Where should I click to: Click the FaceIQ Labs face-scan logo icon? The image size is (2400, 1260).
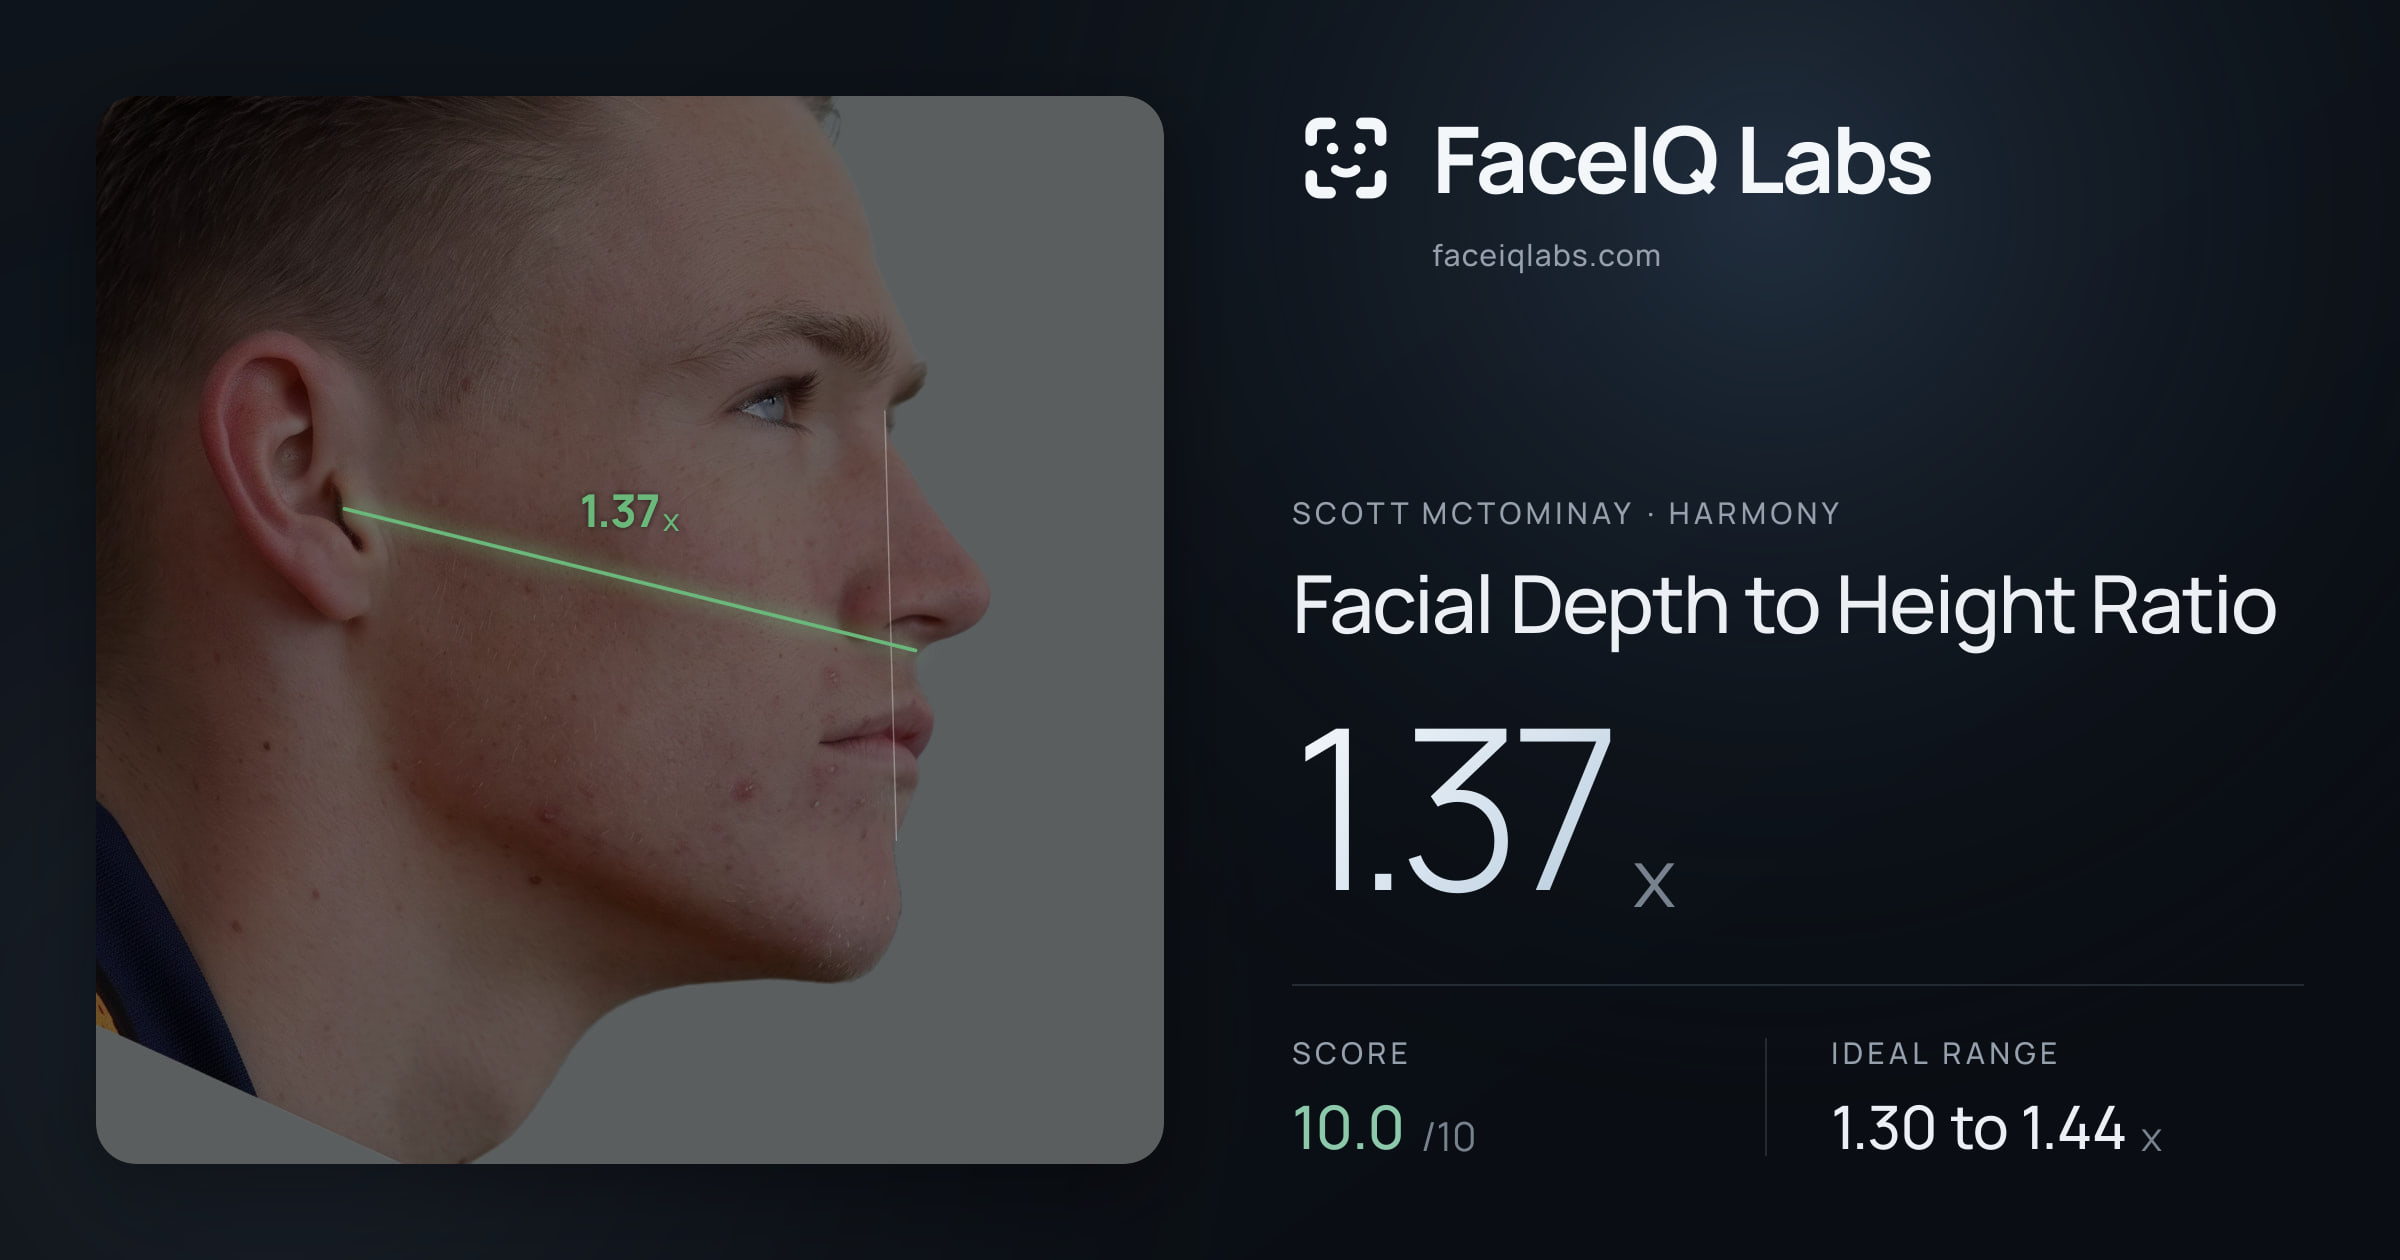[1345, 158]
